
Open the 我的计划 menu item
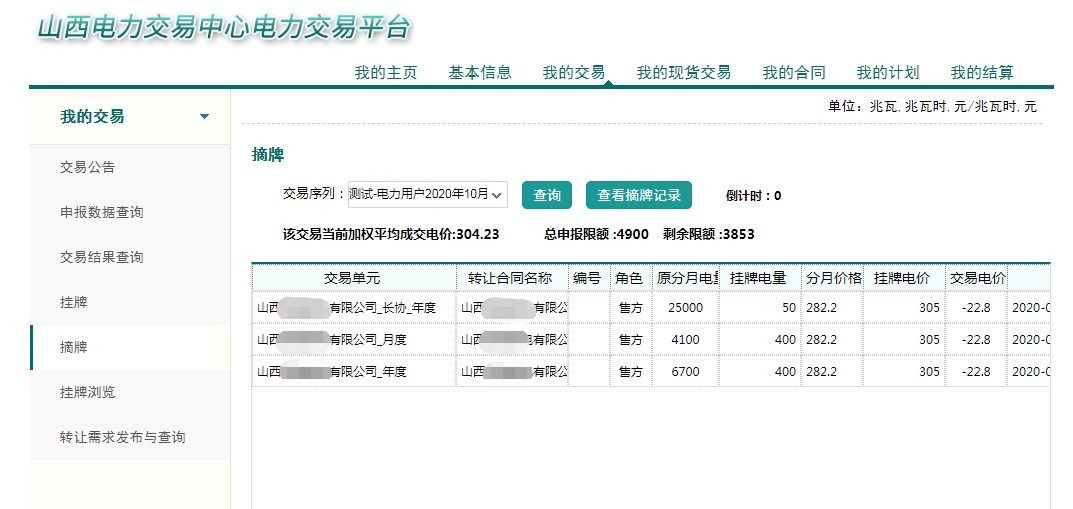click(x=888, y=72)
